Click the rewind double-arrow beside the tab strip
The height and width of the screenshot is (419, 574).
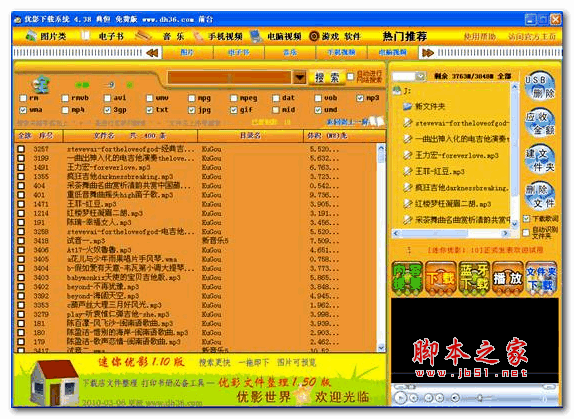pyautogui.click(x=152, y=53)
